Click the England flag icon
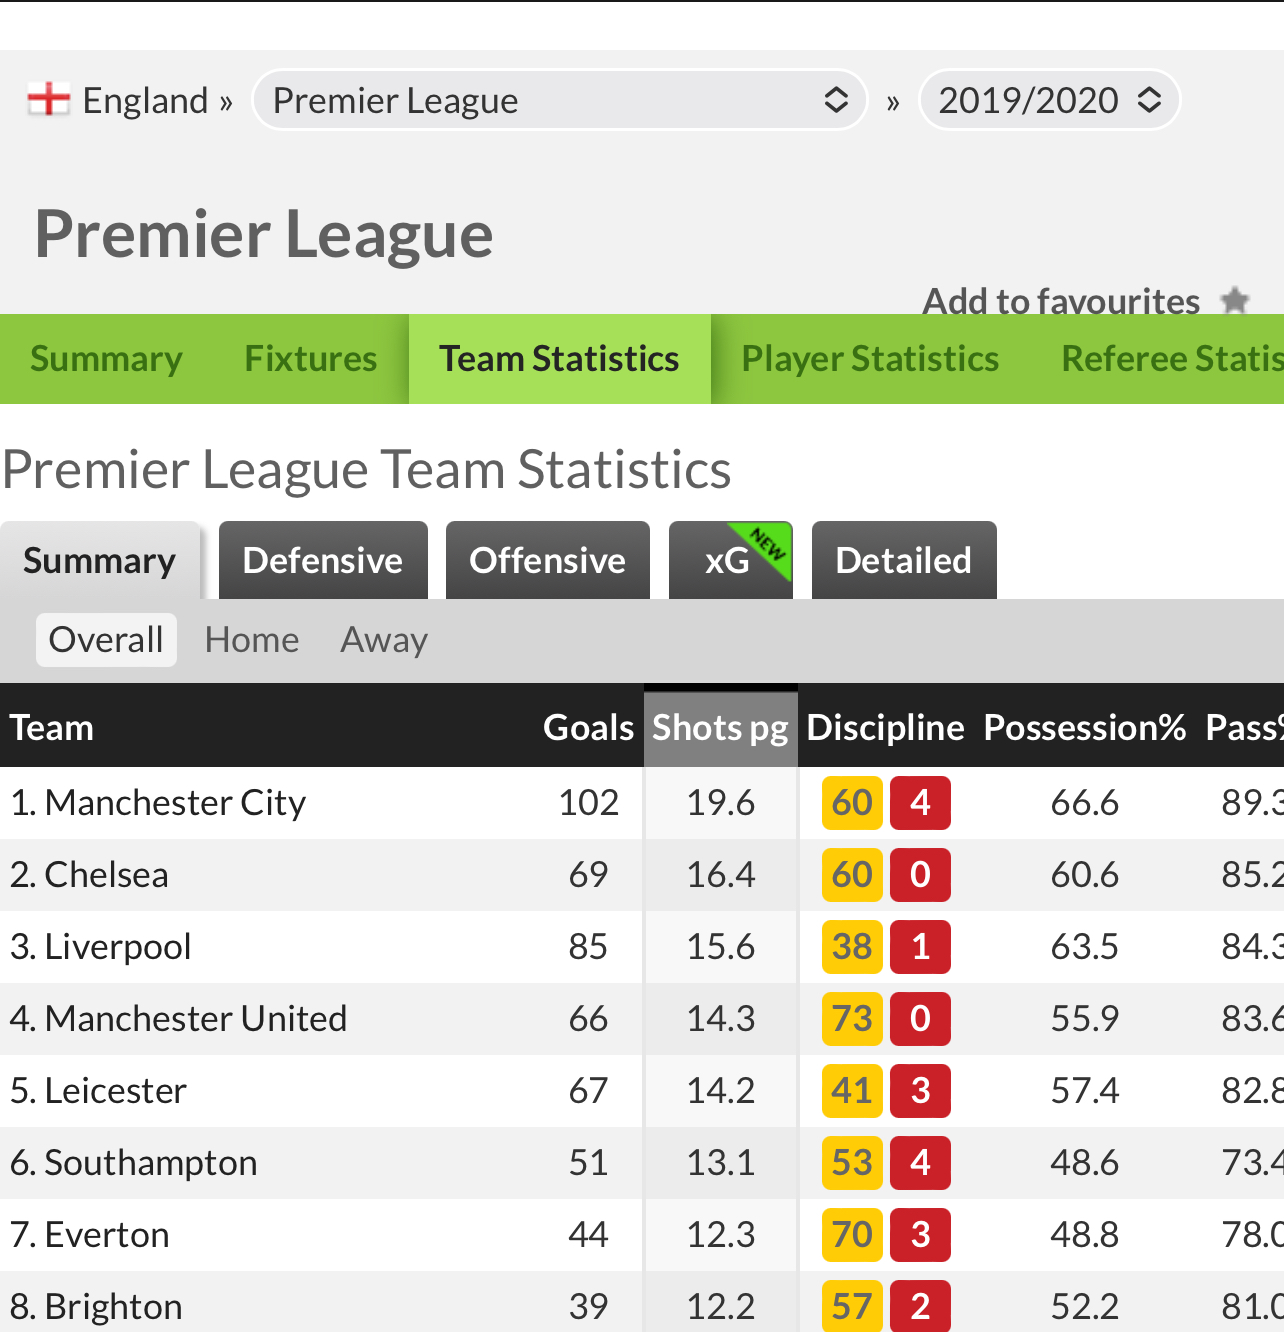Viewport: 1284px width, 1332px height. pos(48,100)
